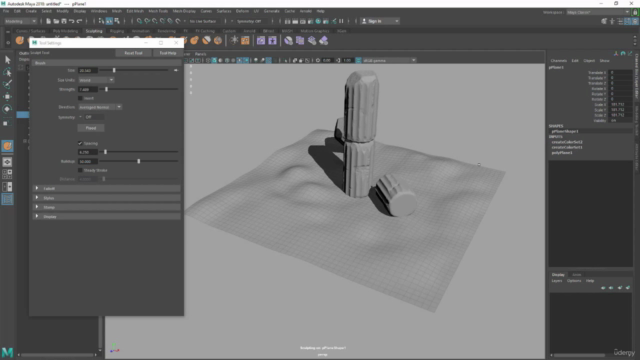Pick the Paint selection tool
The image size is (640, 360).
[7, 84]
